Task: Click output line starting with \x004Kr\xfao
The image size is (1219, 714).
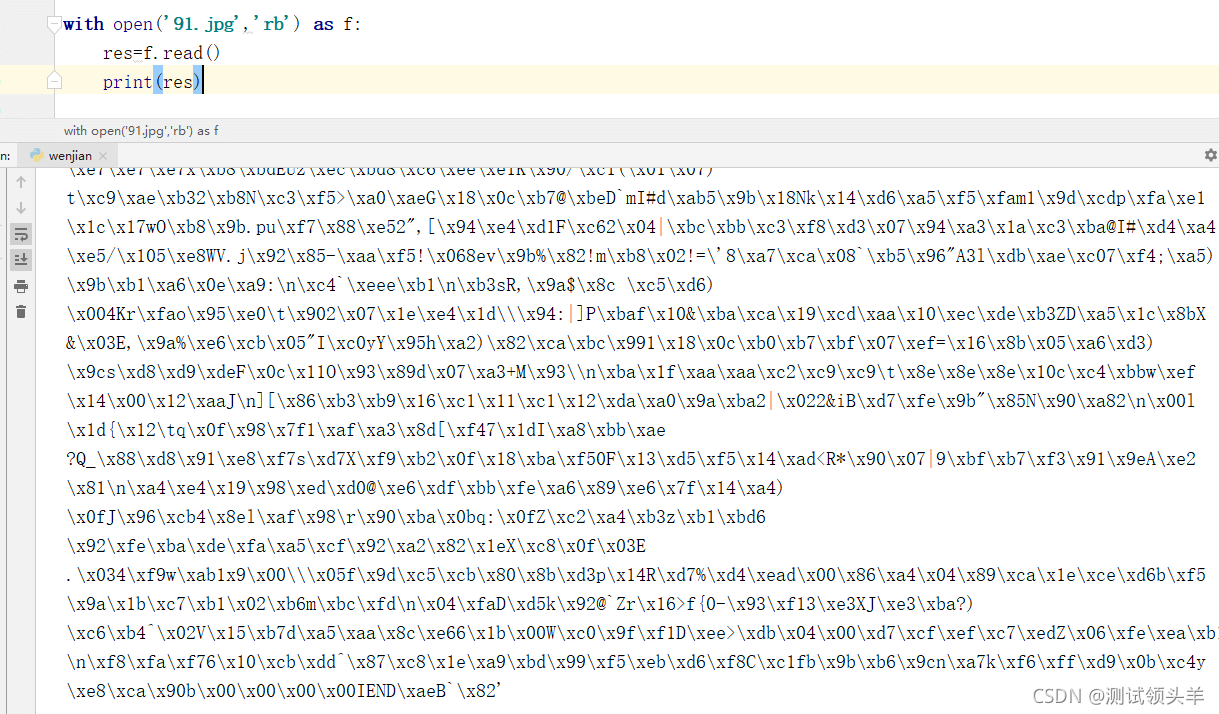Action: (636, 314)
